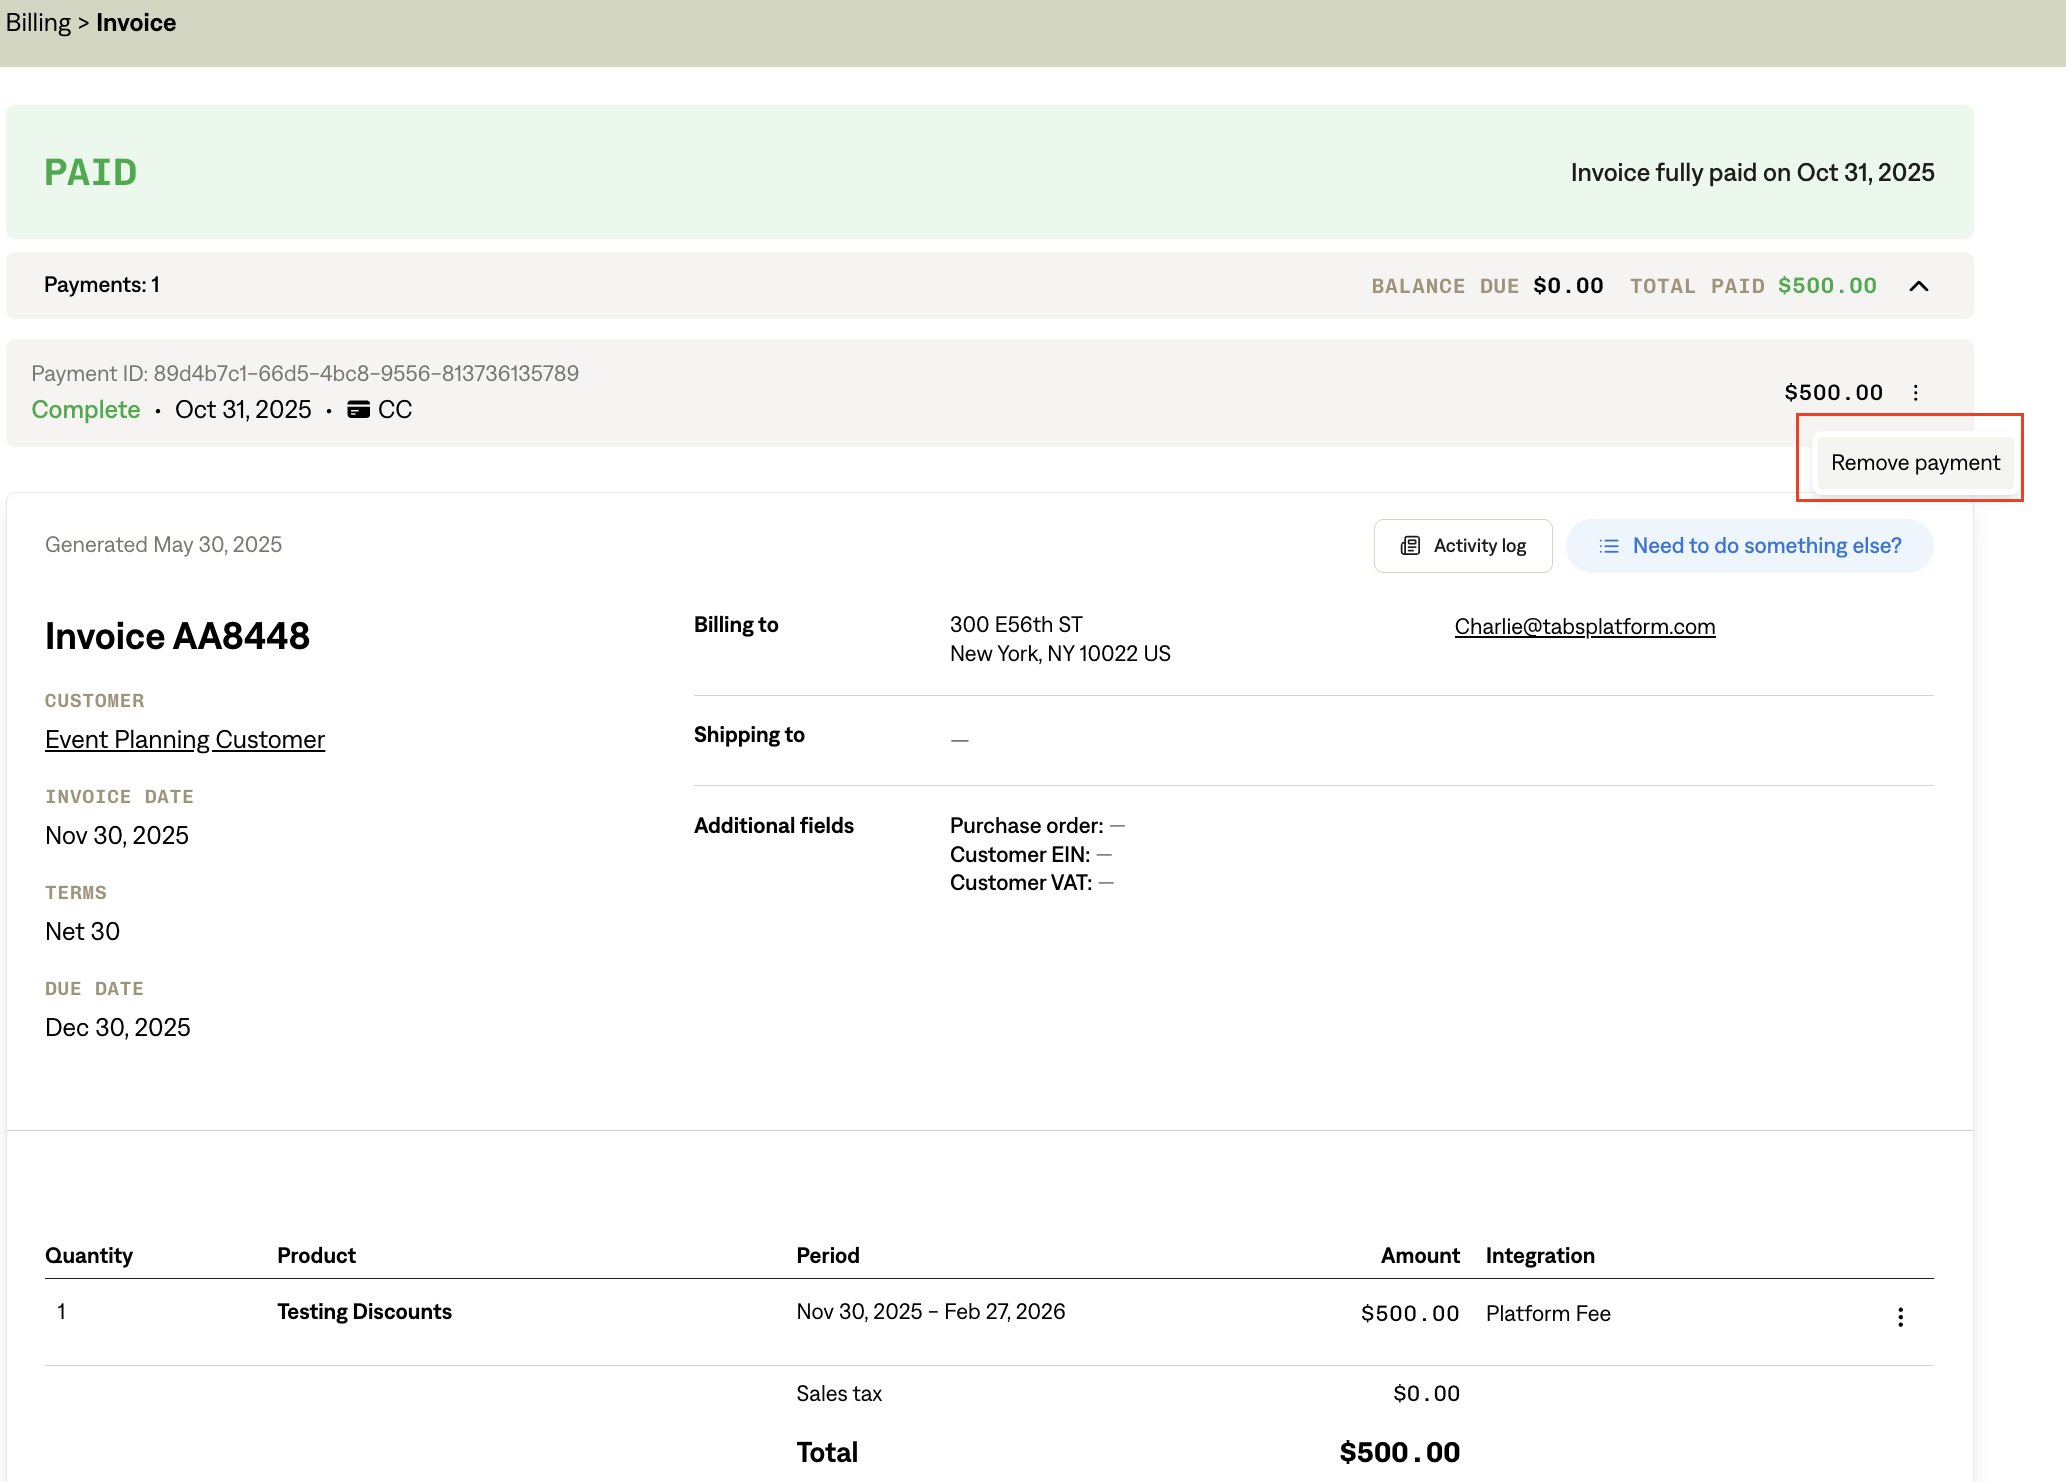Click the payment row three-dot menu icon
The width and height of the screenshot is (2066, 1482).
(1915, 393)
